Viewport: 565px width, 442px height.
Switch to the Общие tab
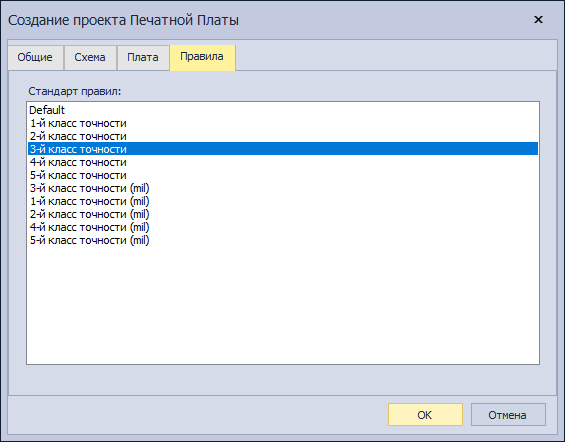point(36,57)
